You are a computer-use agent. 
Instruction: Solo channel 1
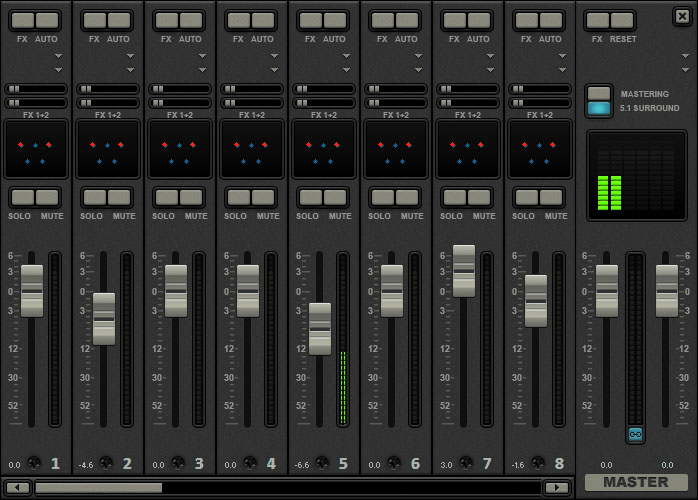[23, 197]
